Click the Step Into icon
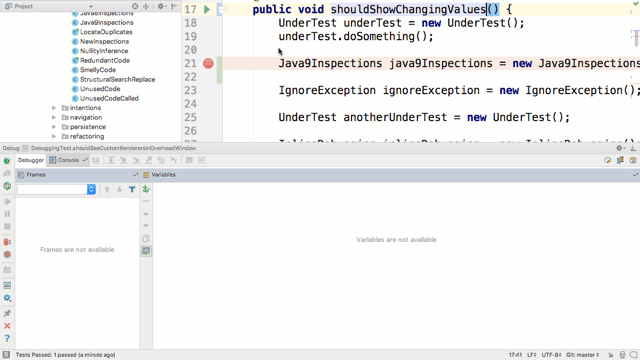Viewport: 640px width, 360px height. (123, 160)
